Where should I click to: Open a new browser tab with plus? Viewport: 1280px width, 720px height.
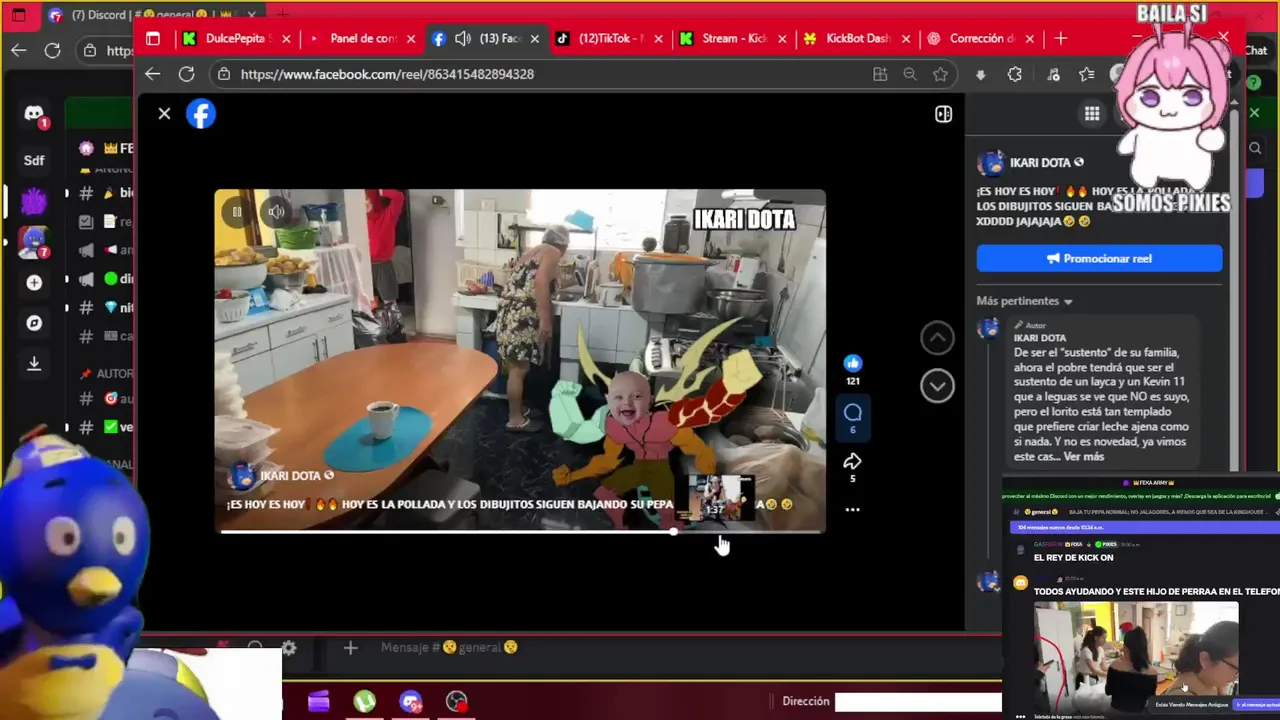pos(1061,39)
